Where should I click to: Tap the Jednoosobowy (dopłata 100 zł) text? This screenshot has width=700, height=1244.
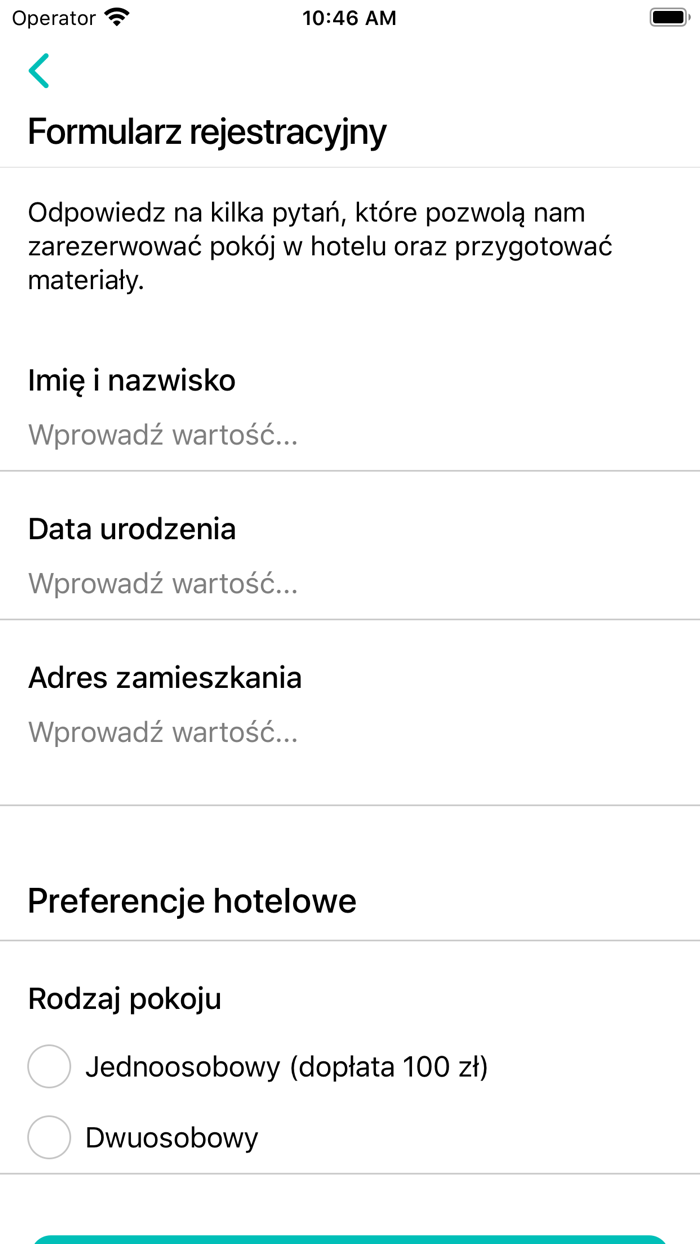[287, 1067]
